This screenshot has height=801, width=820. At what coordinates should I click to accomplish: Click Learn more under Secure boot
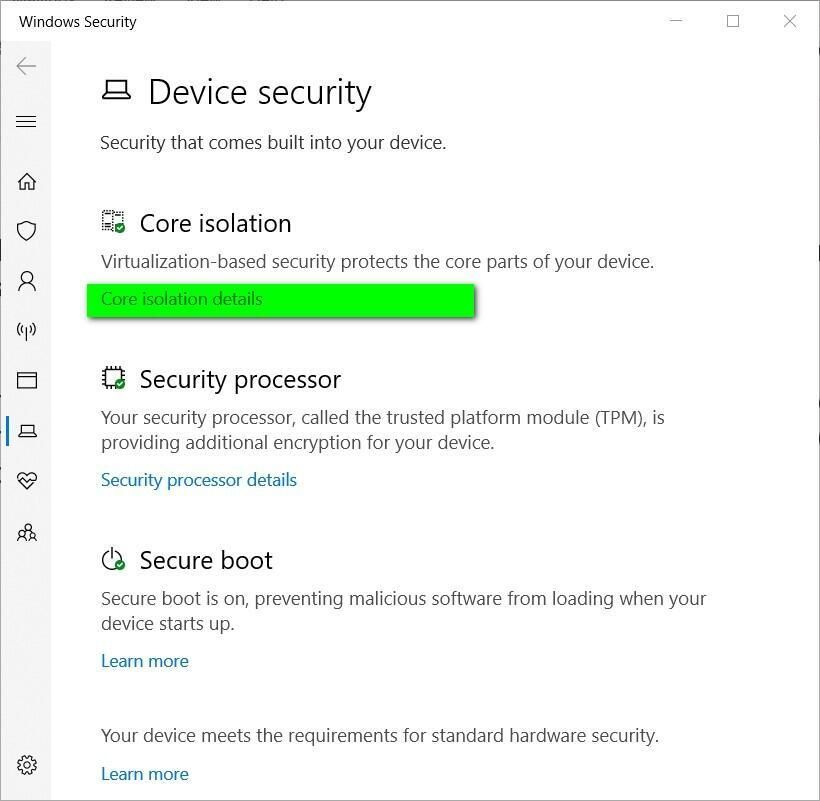(144, 661)
